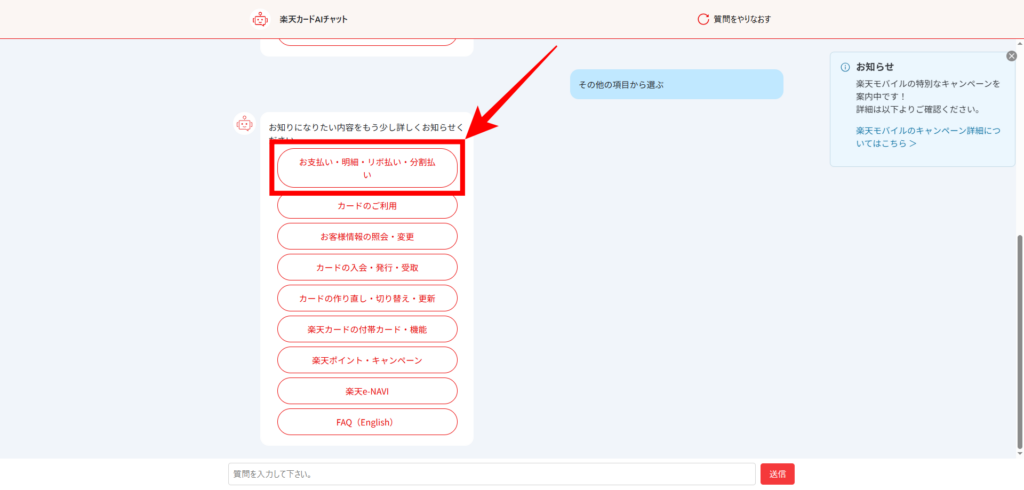
Task: Click the robot logo in the header
Action: pyautogui.click(x=260, y=19)
